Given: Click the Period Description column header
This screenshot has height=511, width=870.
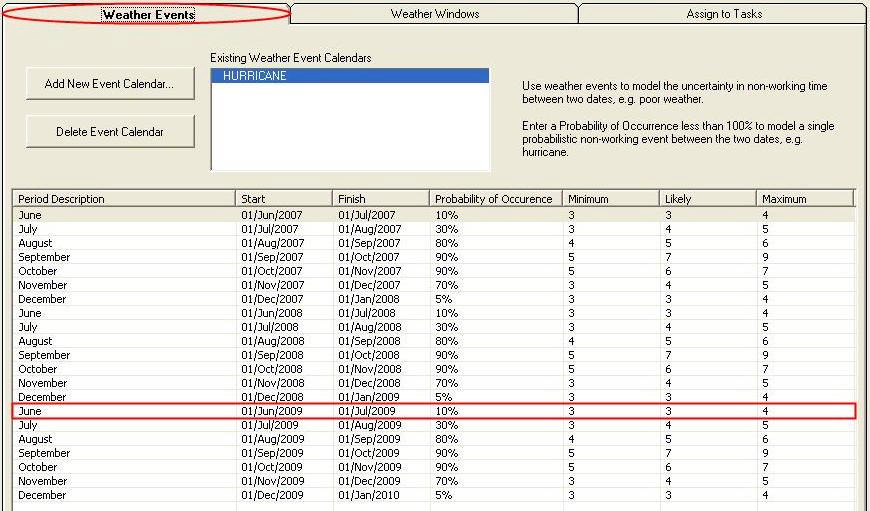Looking at the screenshot, I should click(124, 199).
